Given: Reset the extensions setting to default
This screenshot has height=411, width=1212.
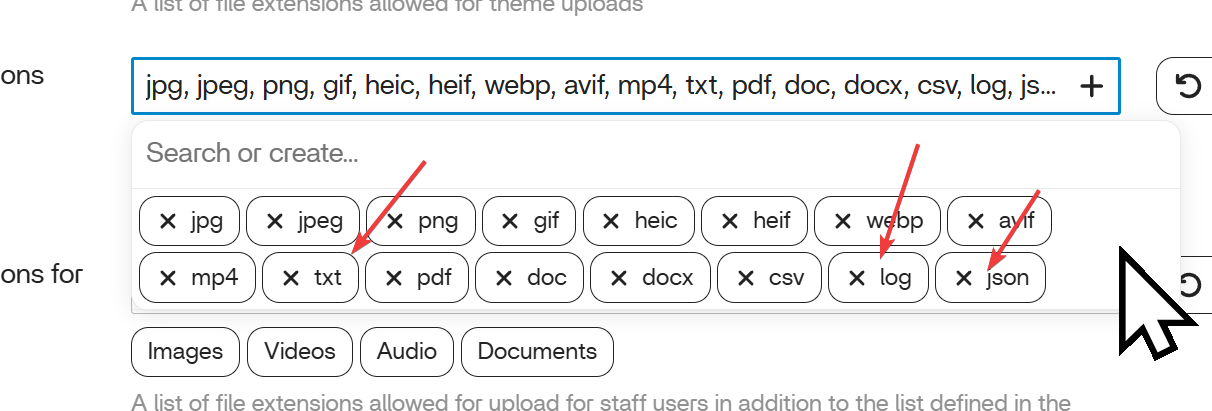Looking at the screenshot, I should [x=1187, y=87].
